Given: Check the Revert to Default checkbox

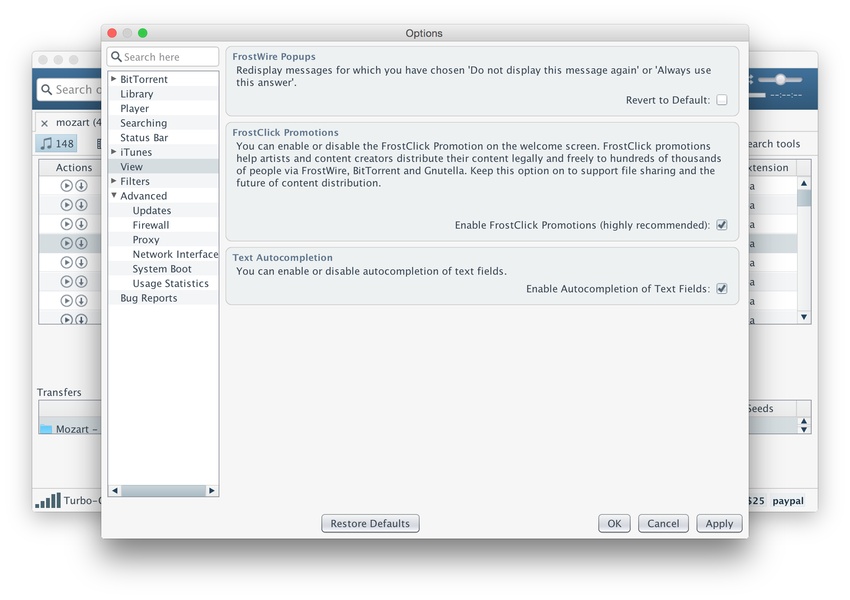Looking at the screenshot, I should tap(722, 100).
